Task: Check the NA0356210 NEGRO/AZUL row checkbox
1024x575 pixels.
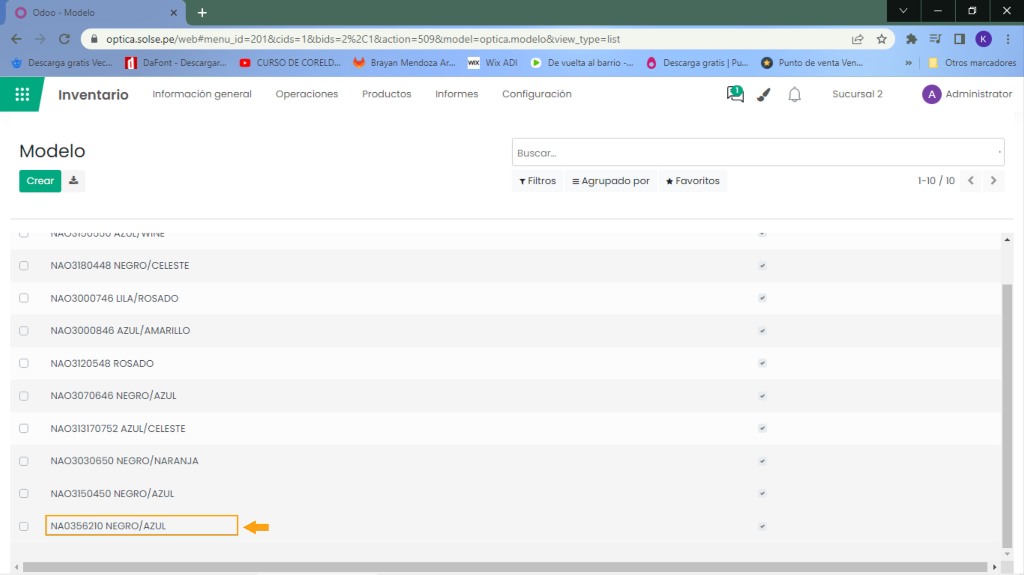Action: coord(24,526)
